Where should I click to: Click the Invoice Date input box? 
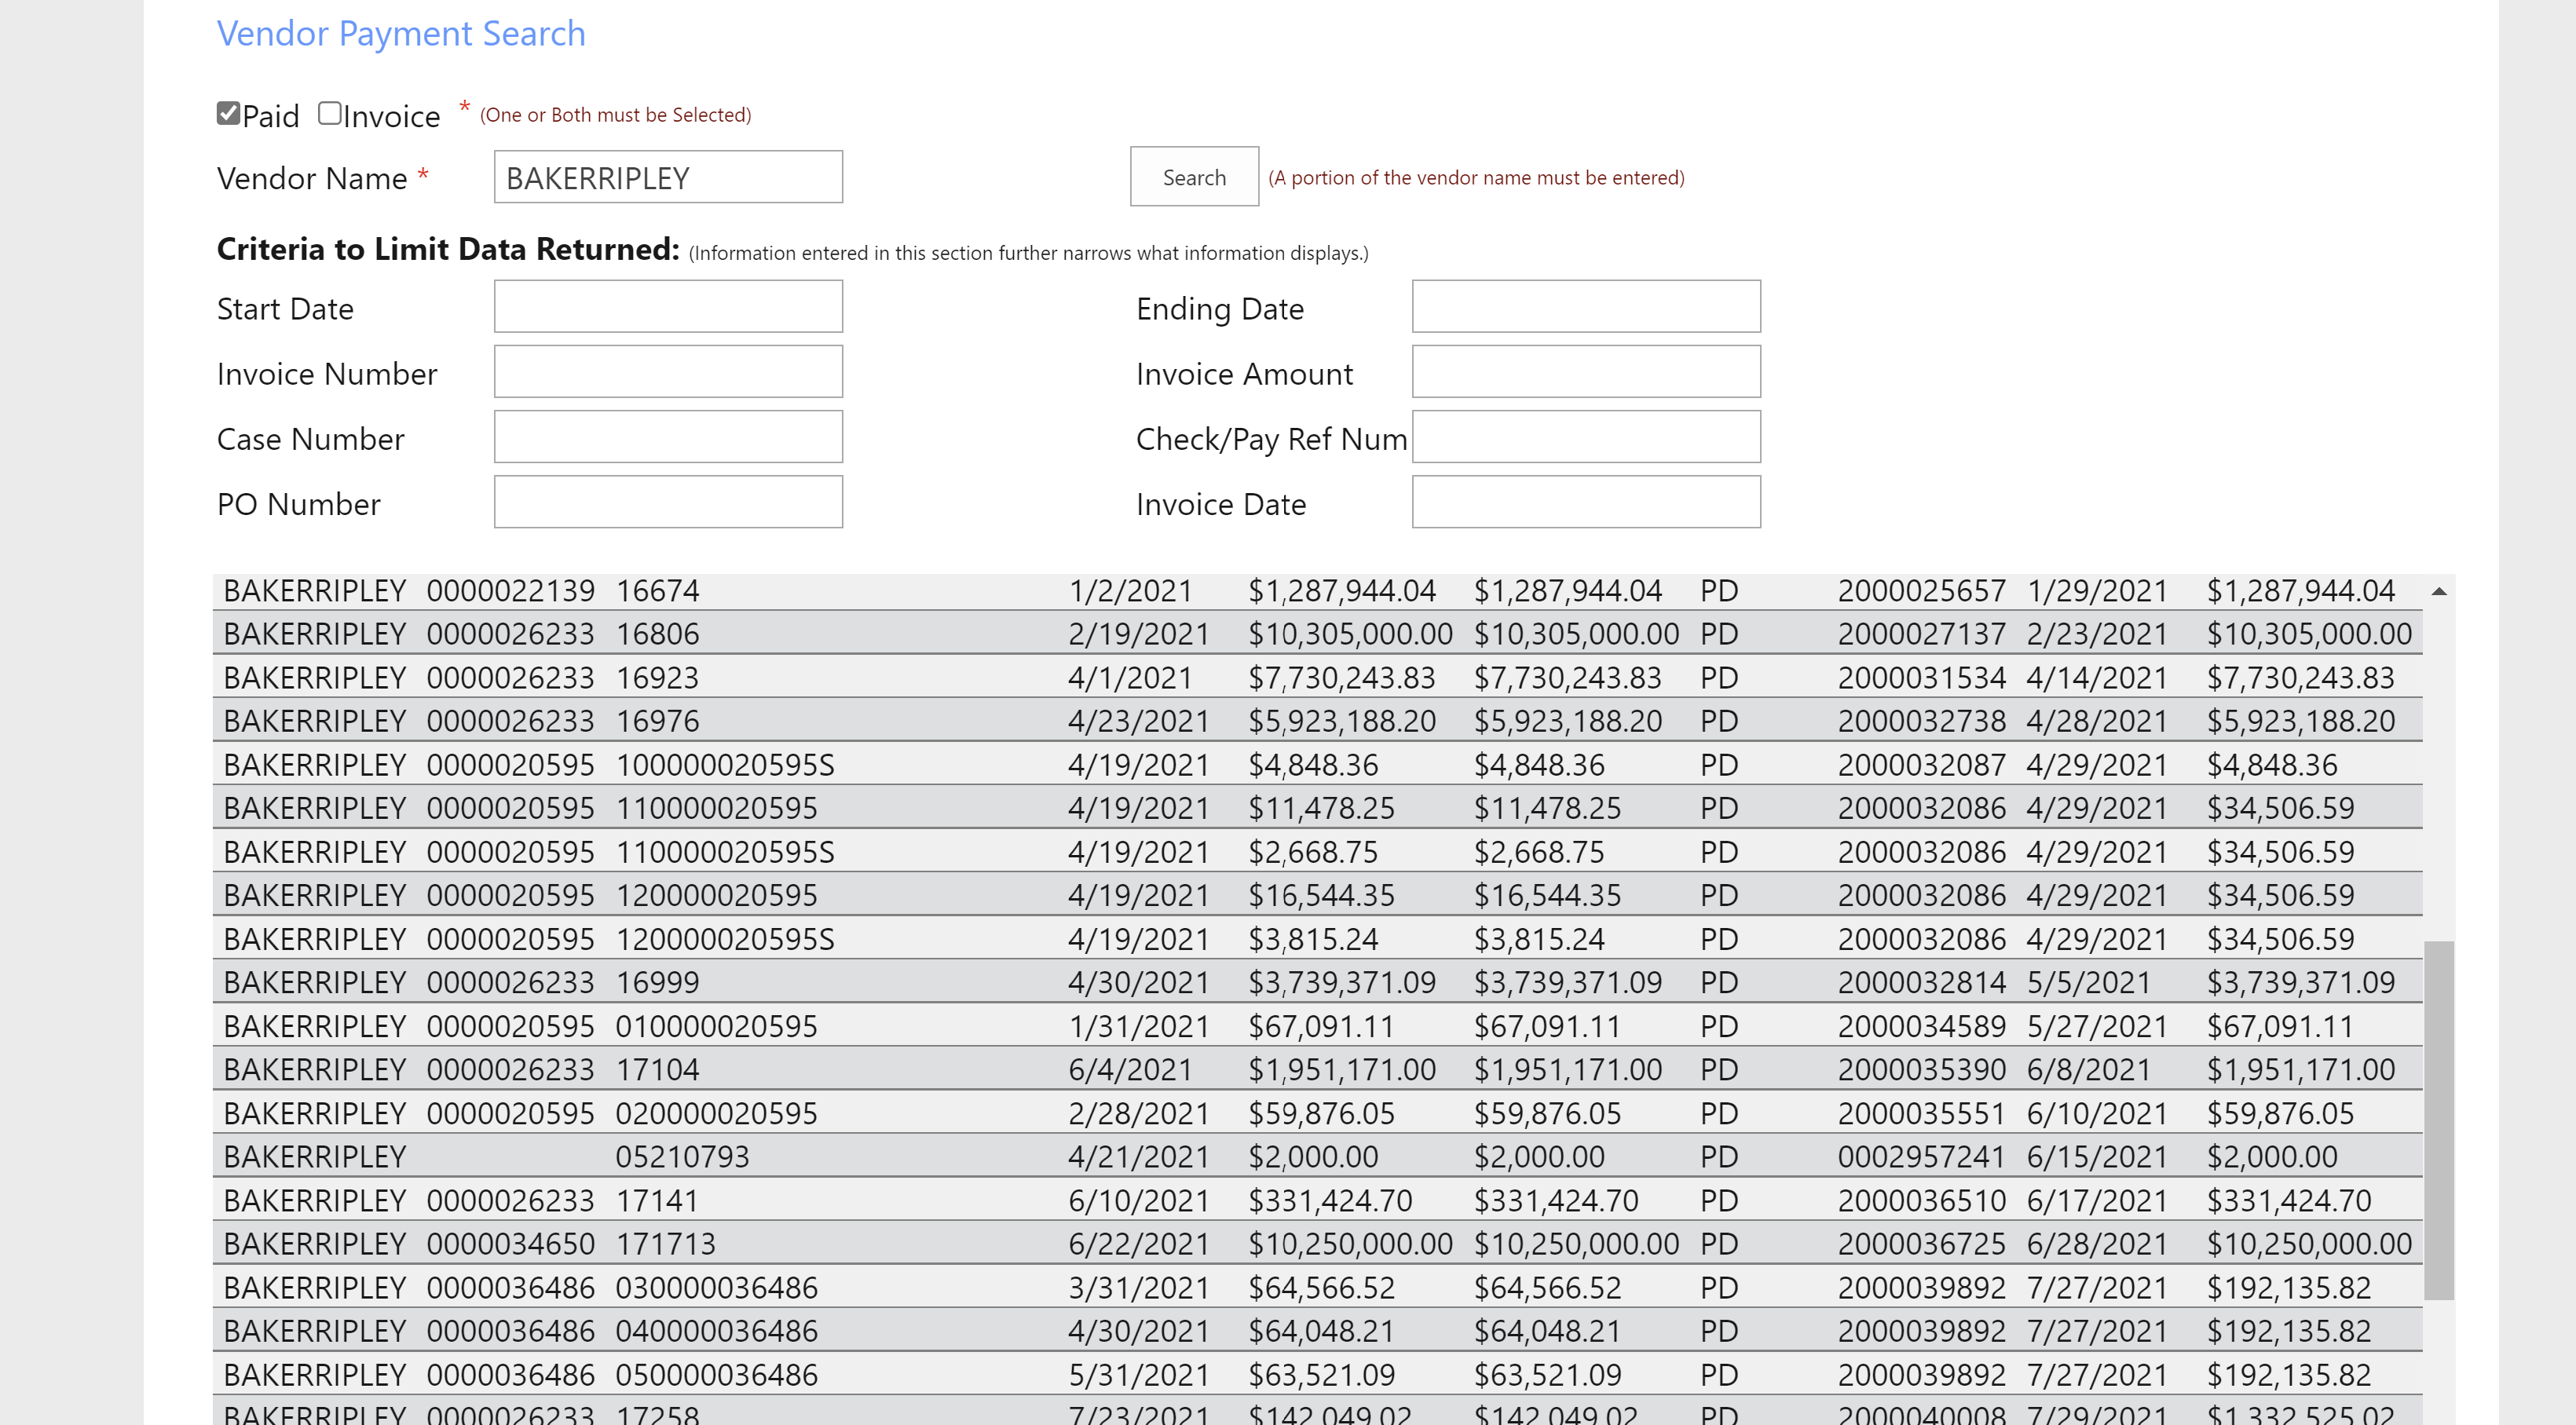[x=1585, y=502]
